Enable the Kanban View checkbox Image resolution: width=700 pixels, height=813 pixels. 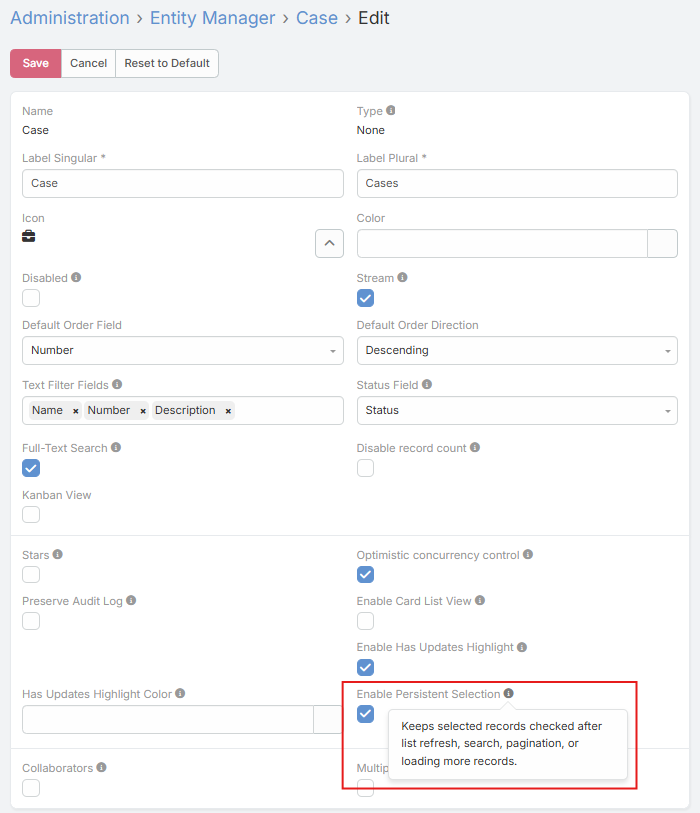point(31,515)
